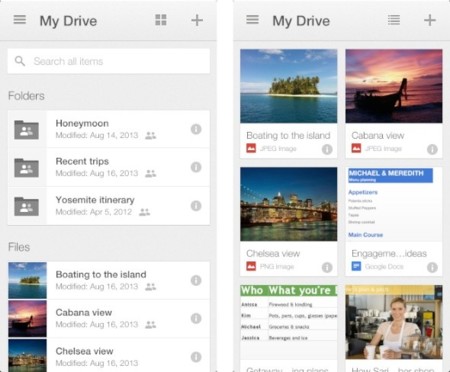Click shared people icon next to Yosemite date

coord(144,212)
